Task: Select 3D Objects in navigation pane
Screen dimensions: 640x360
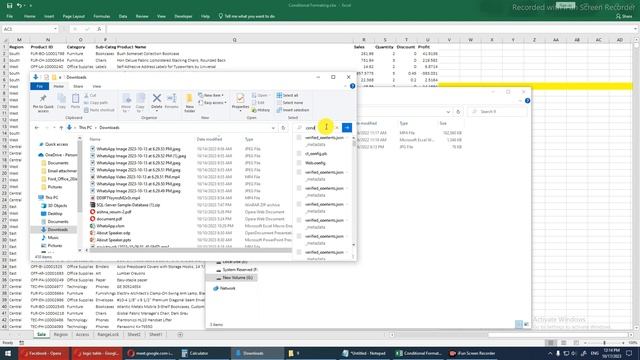Action: click(55, 206)
